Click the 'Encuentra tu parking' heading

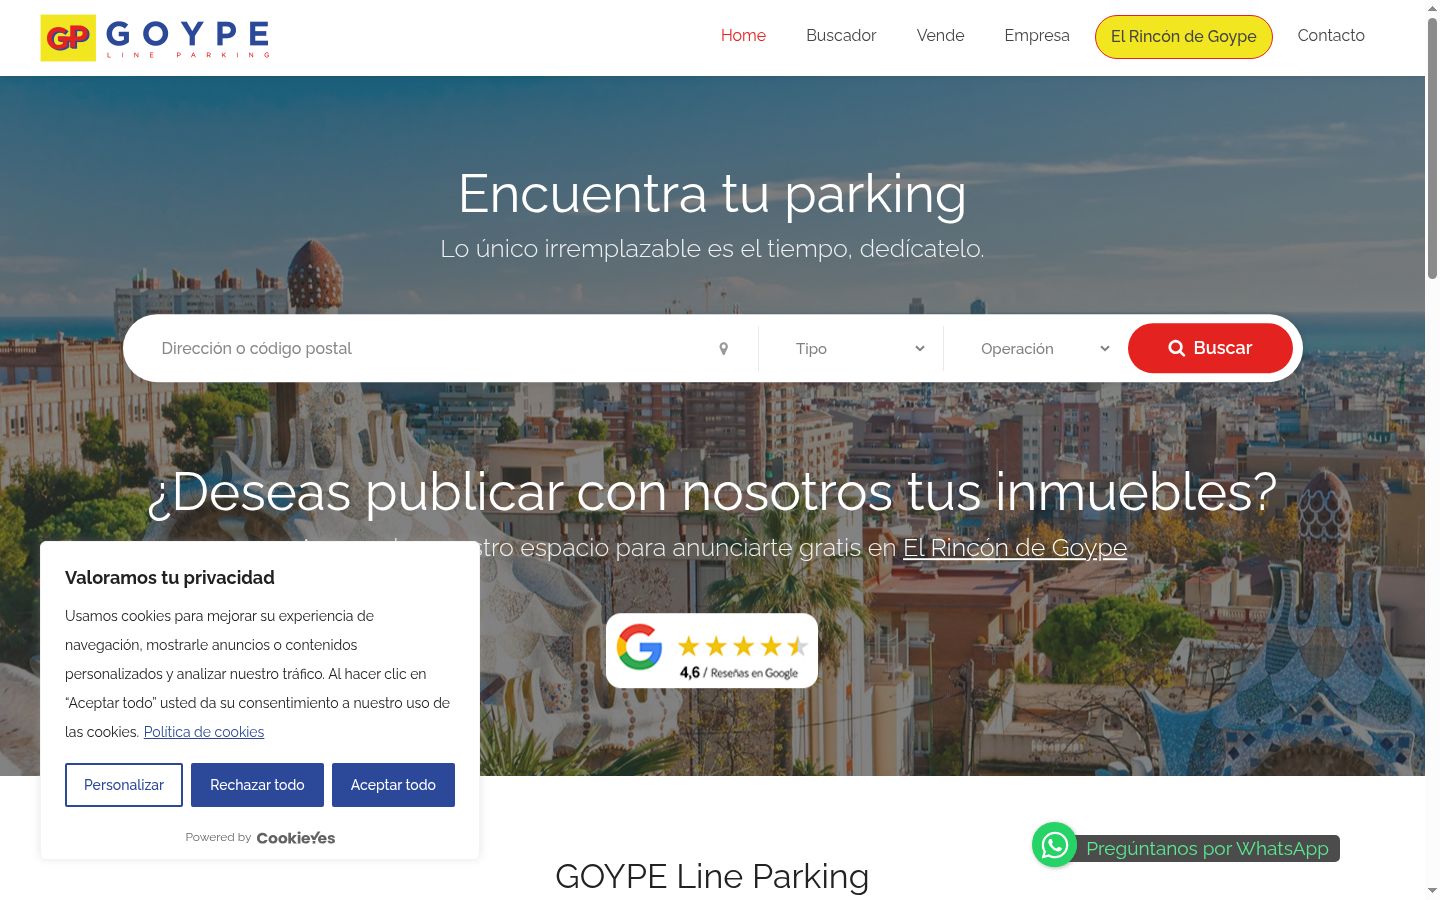click(x=712, y=194)
